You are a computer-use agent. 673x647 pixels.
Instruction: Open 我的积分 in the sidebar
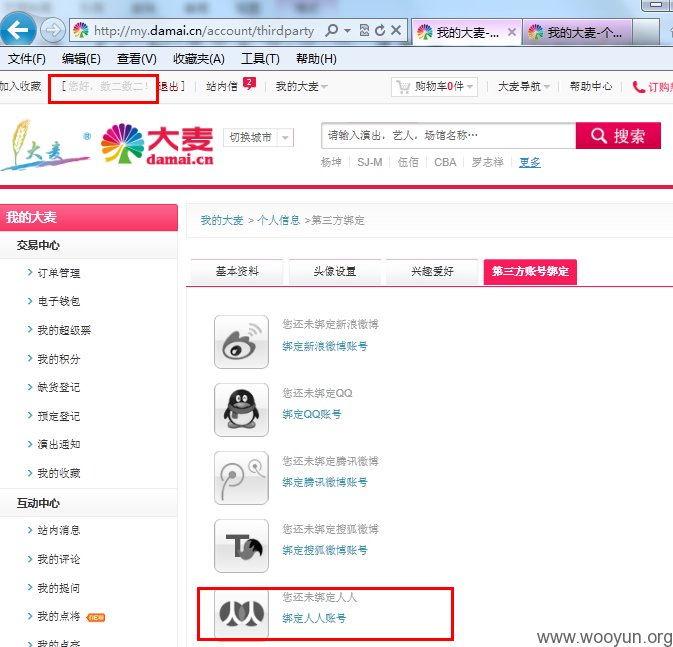[x=59, y=359]
